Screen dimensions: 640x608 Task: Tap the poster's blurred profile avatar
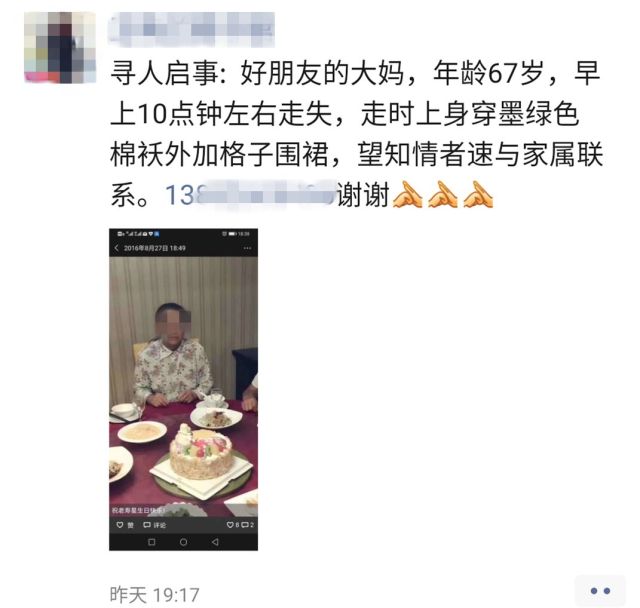60,47
